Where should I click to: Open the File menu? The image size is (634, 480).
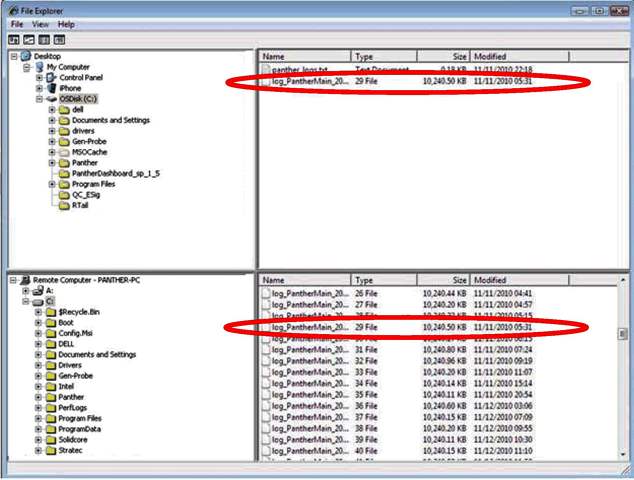(17, 23)
